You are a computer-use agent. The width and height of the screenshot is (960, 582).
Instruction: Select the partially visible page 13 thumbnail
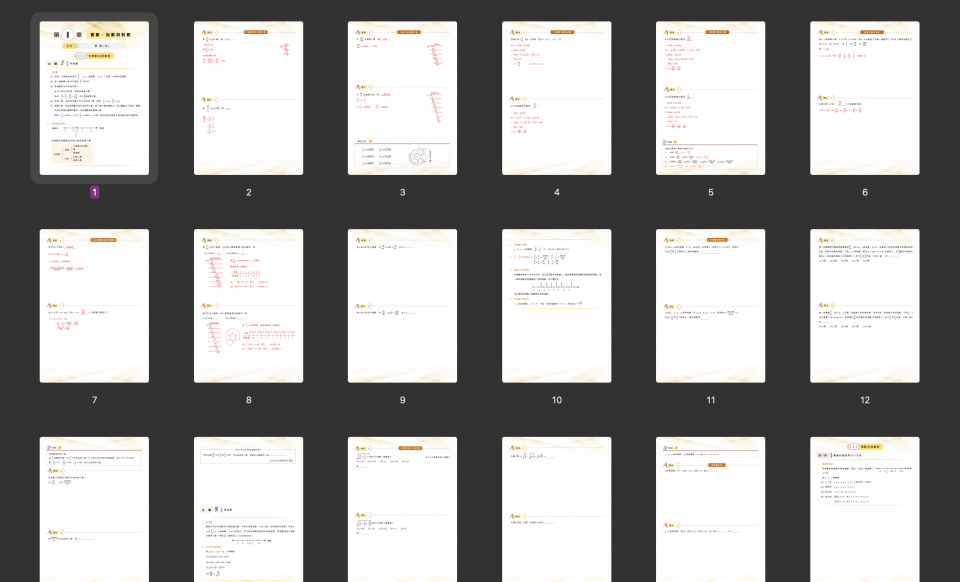(94, 510)
